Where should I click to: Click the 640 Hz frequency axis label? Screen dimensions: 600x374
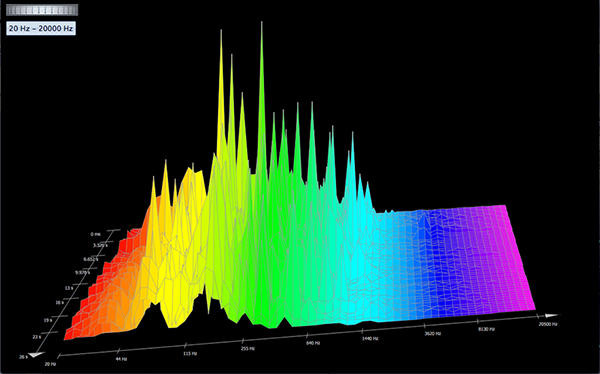tap(313, 343)
